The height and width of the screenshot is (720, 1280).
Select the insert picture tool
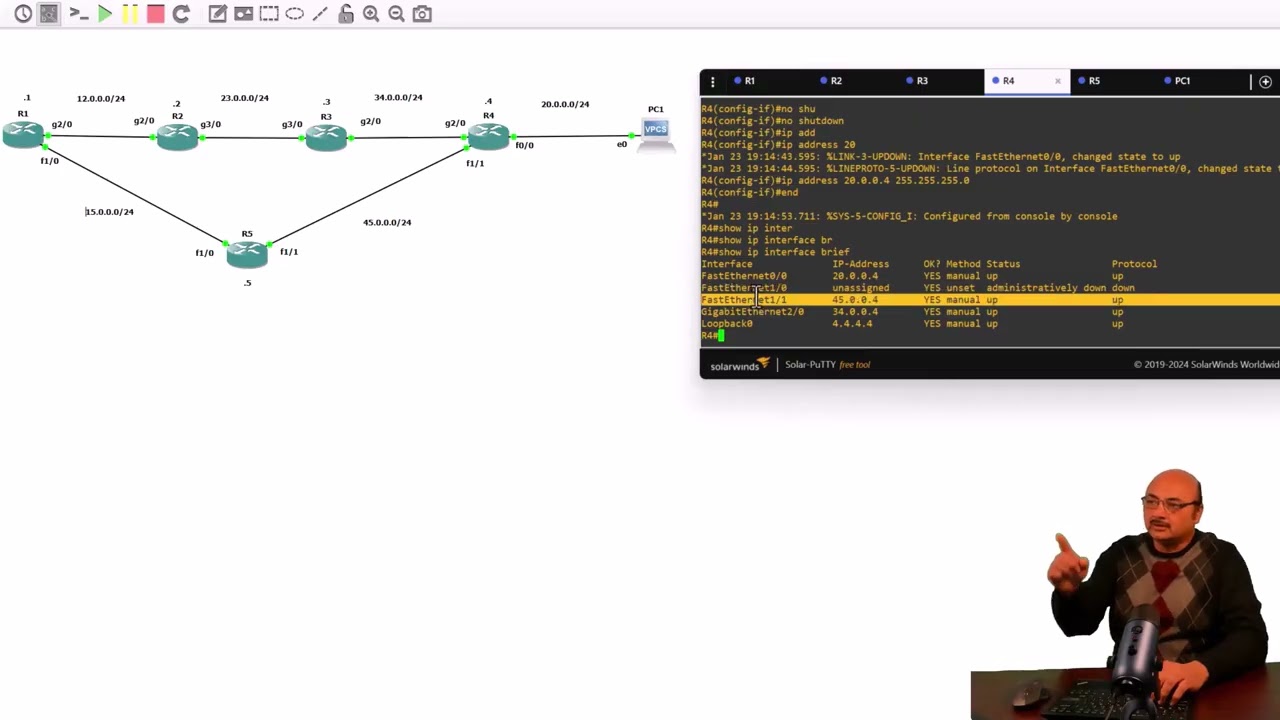pyautogui.click(x=243, y=14)
